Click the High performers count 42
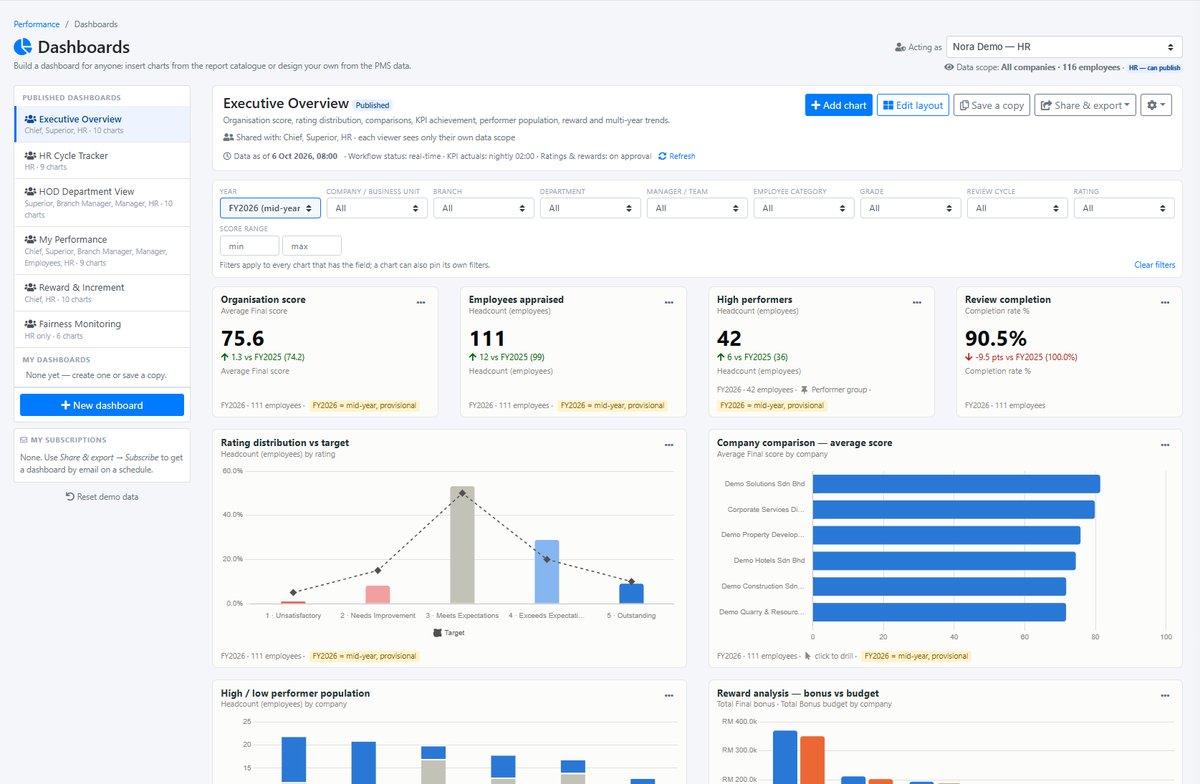This screenshot has width=1200, height=784. coord(730,339)
